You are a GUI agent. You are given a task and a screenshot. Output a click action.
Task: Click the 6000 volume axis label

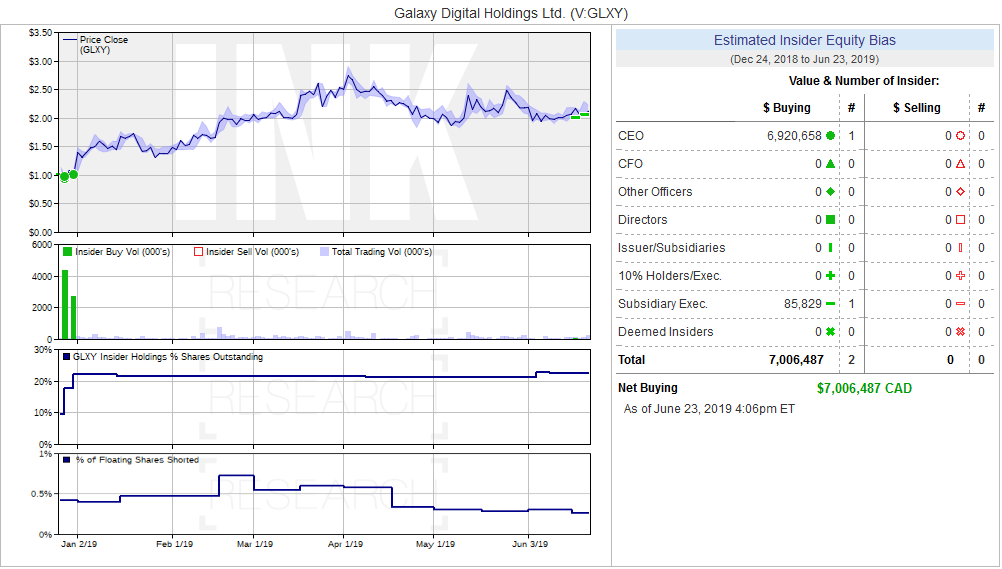pyautogui.click(x=42, y=245)
